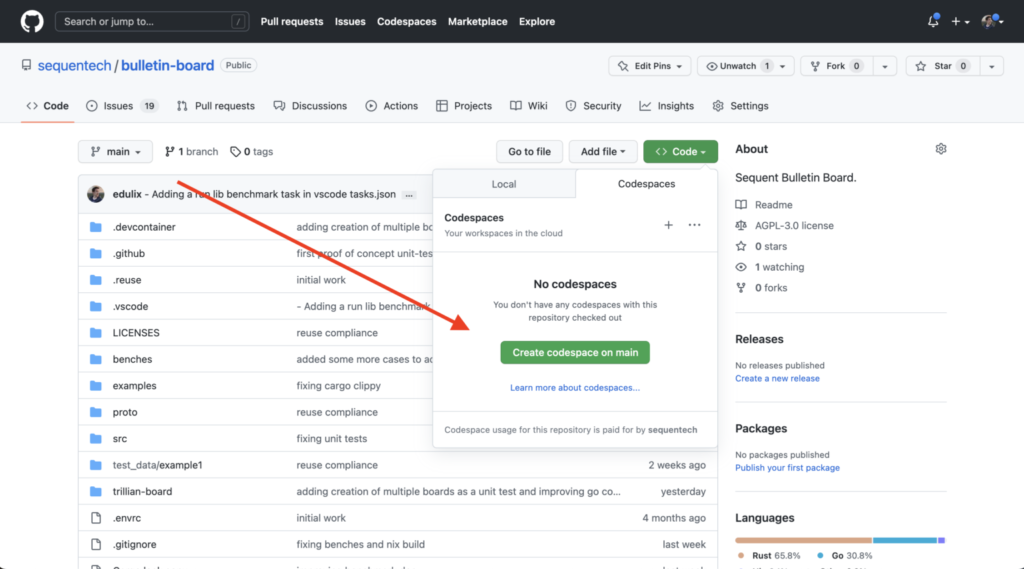This screenshot has width=1024, height=569.
Task: Click the Rust segment of language bar
Action: point(803,540)
